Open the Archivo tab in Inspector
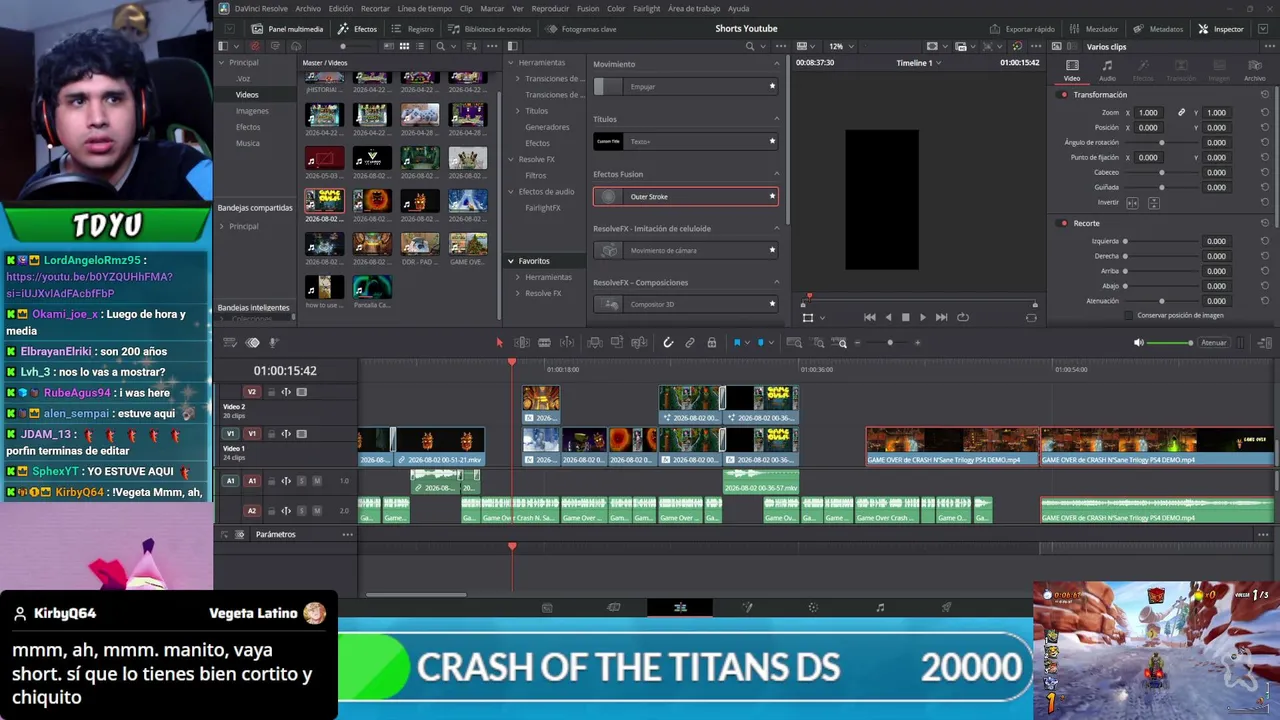 coord(1254,70)
